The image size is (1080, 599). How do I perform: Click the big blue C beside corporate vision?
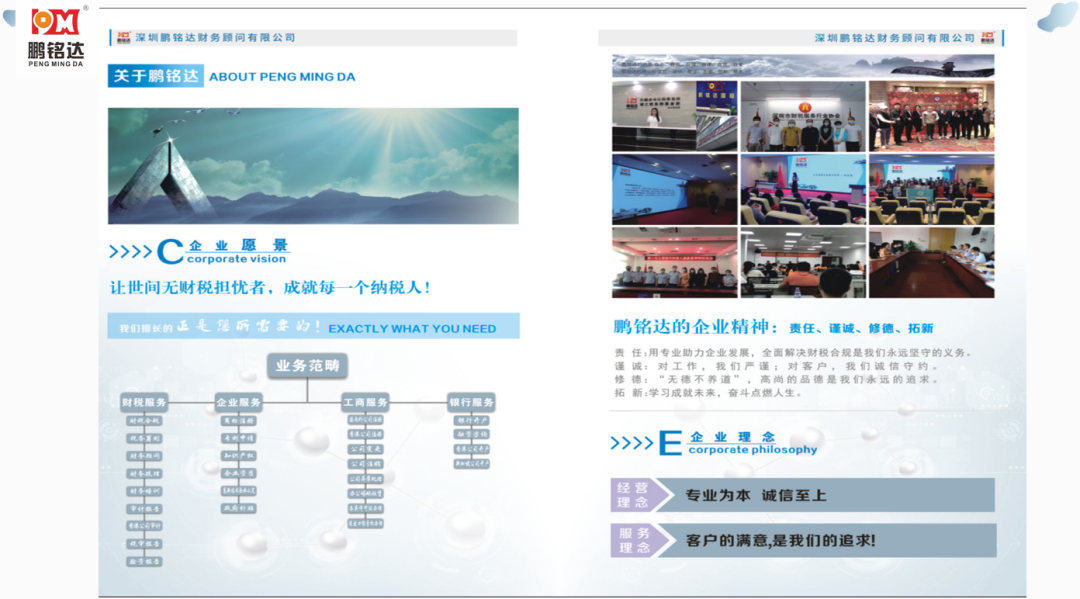169,252
